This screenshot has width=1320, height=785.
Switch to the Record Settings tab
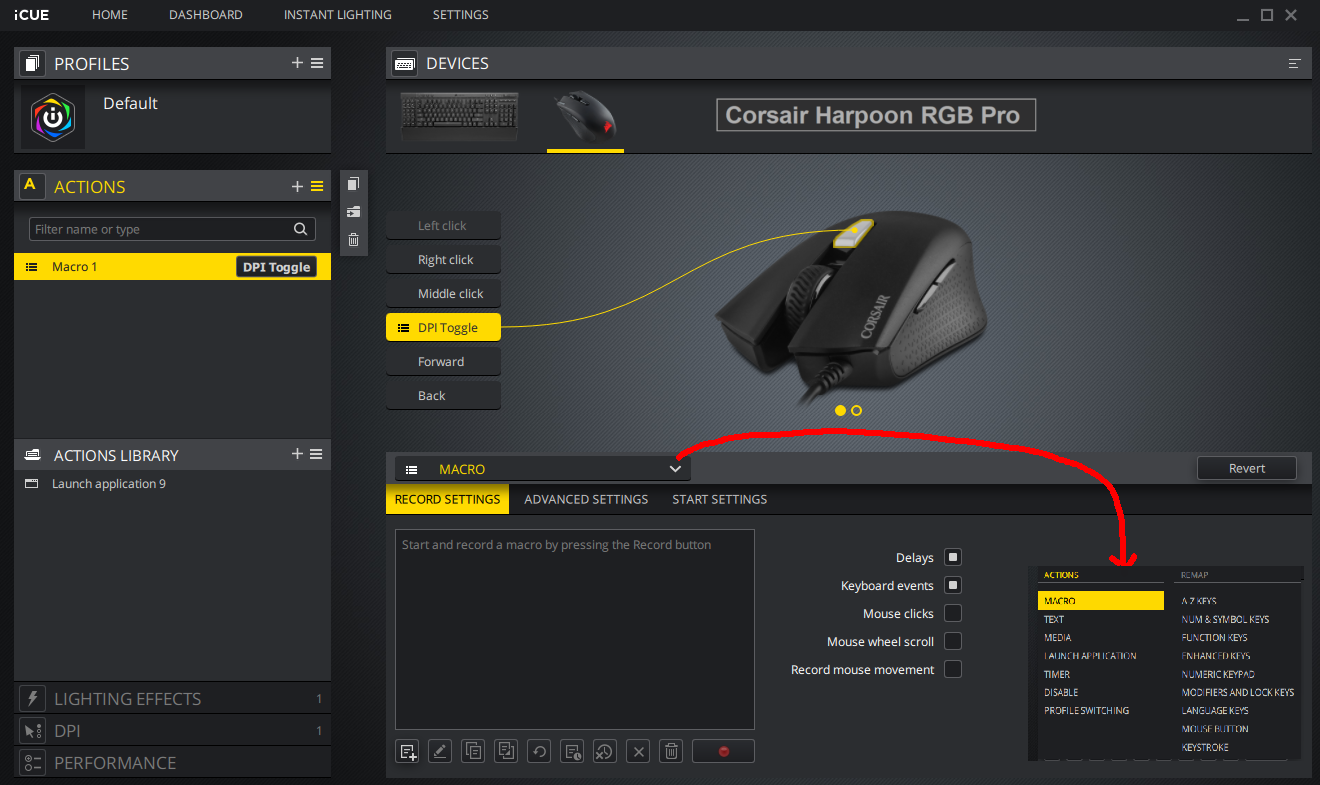point(448,499)
